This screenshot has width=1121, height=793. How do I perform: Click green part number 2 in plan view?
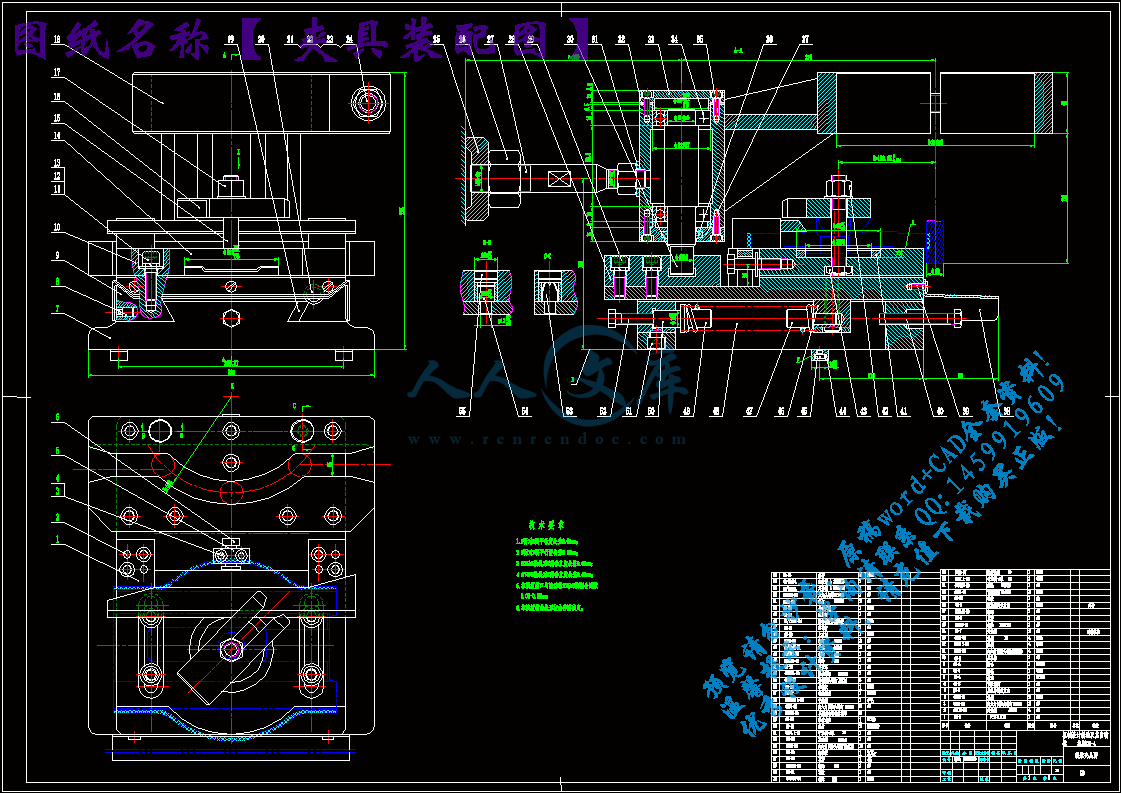(x=58, y=518)
